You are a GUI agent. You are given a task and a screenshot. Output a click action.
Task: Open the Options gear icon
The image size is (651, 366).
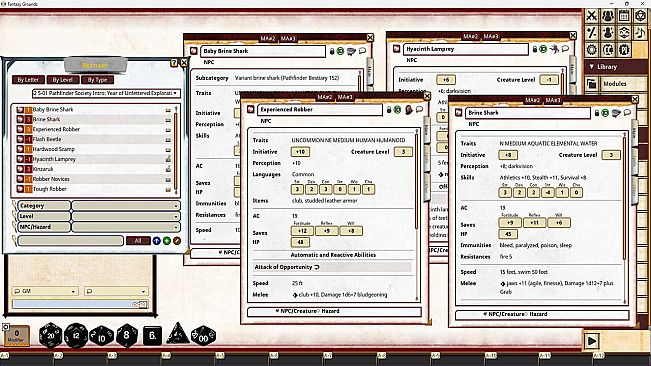[591, 49]
